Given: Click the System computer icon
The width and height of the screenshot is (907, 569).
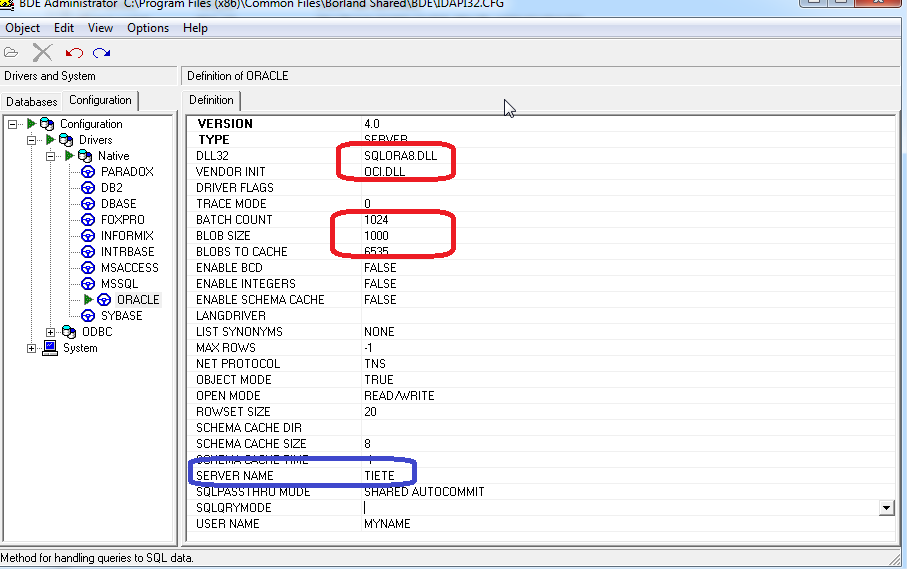Looking at the screenshot, I should point(50,348).
